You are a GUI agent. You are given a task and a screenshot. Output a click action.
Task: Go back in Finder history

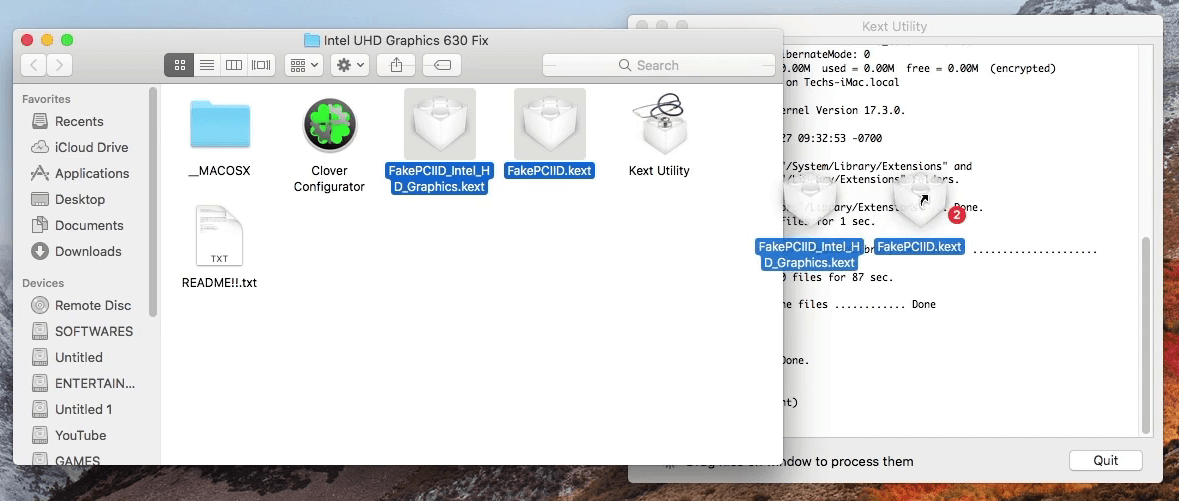coord(33,65)
